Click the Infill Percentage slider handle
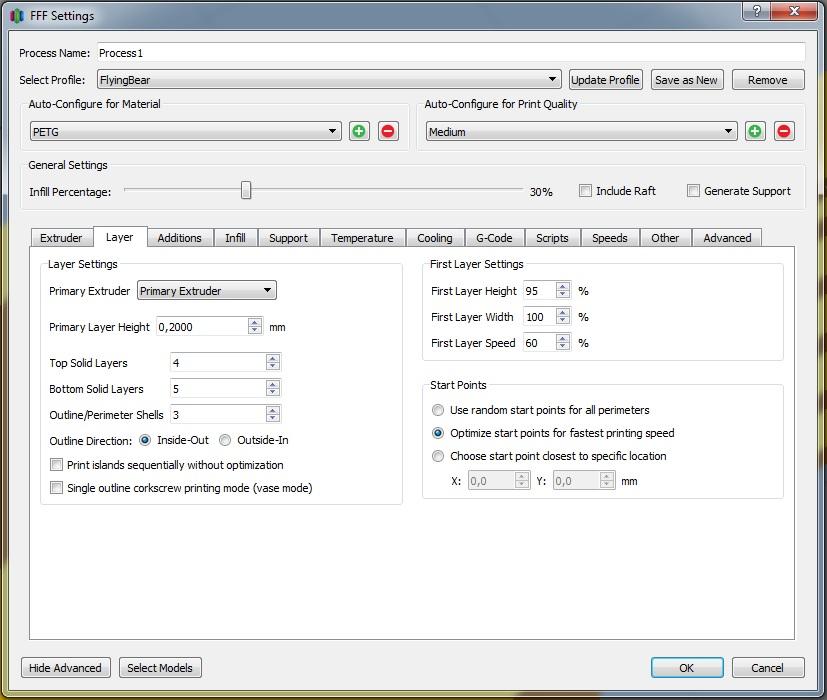Image resolution: width=827 pixels, height=700 pixels. pyautogui.click(x=246, y=191)
